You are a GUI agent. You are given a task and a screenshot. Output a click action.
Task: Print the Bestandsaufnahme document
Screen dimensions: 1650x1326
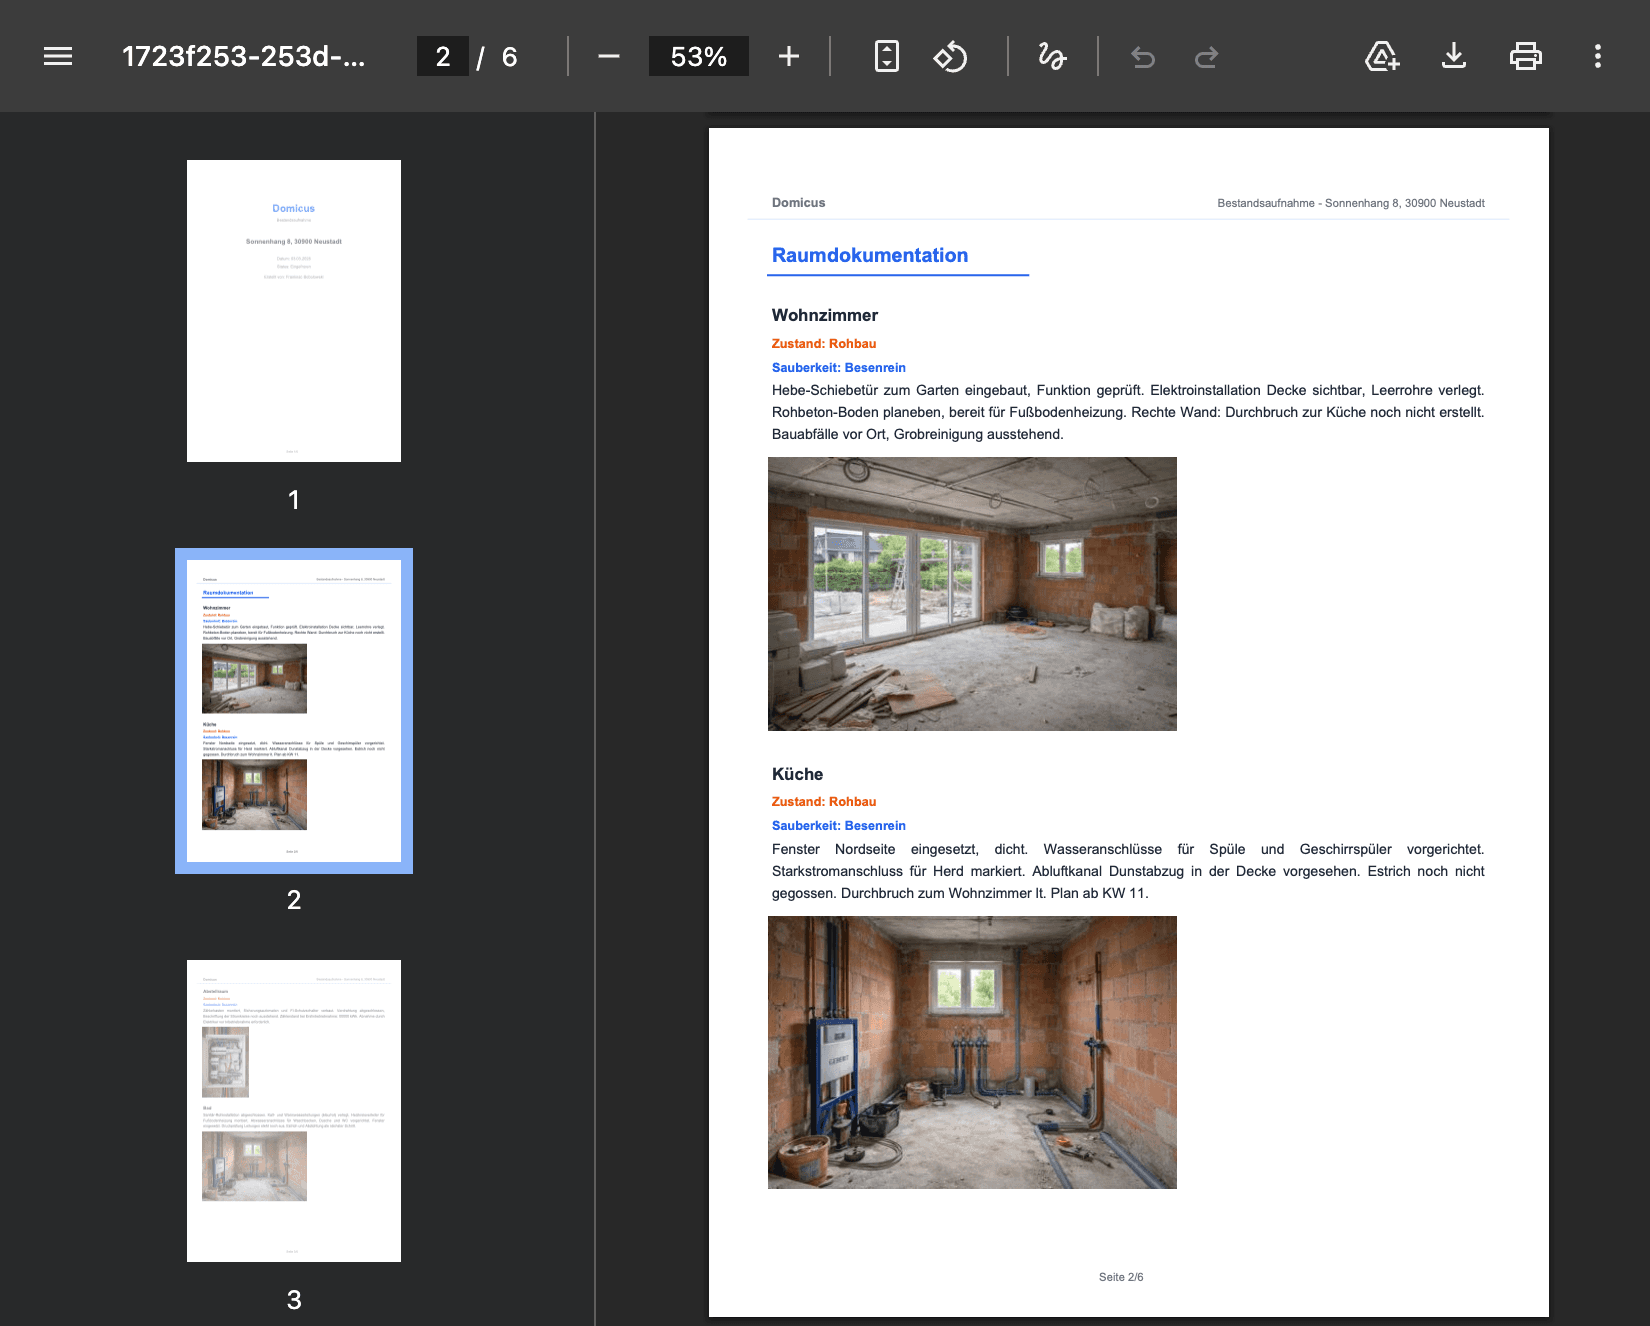1525,56
